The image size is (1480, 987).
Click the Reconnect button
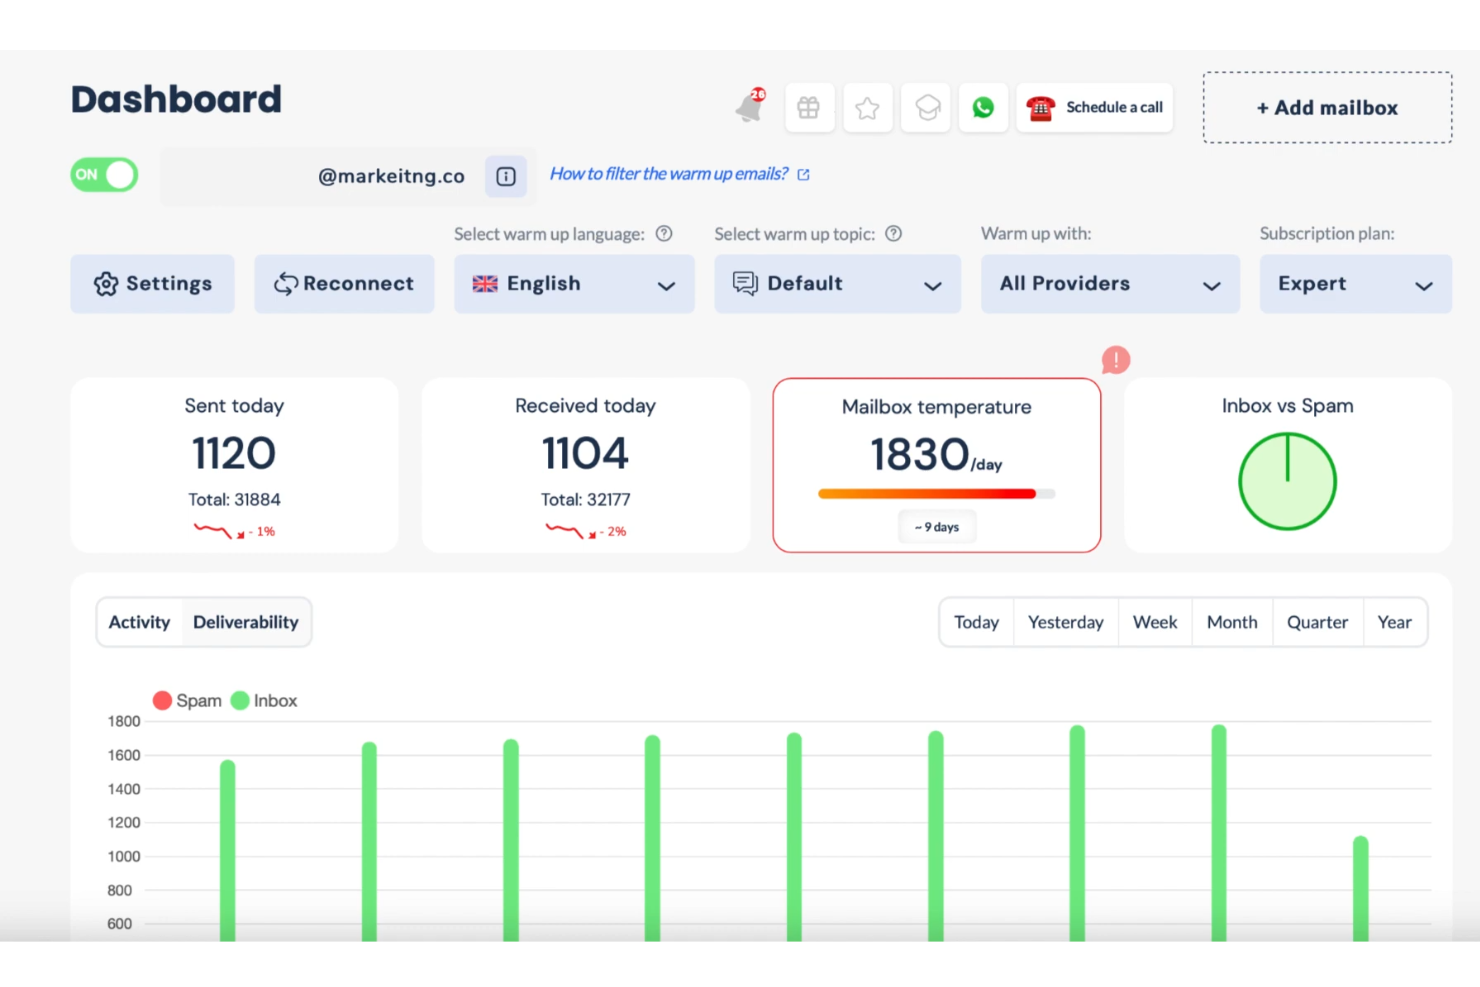click(x=344, y=284)
